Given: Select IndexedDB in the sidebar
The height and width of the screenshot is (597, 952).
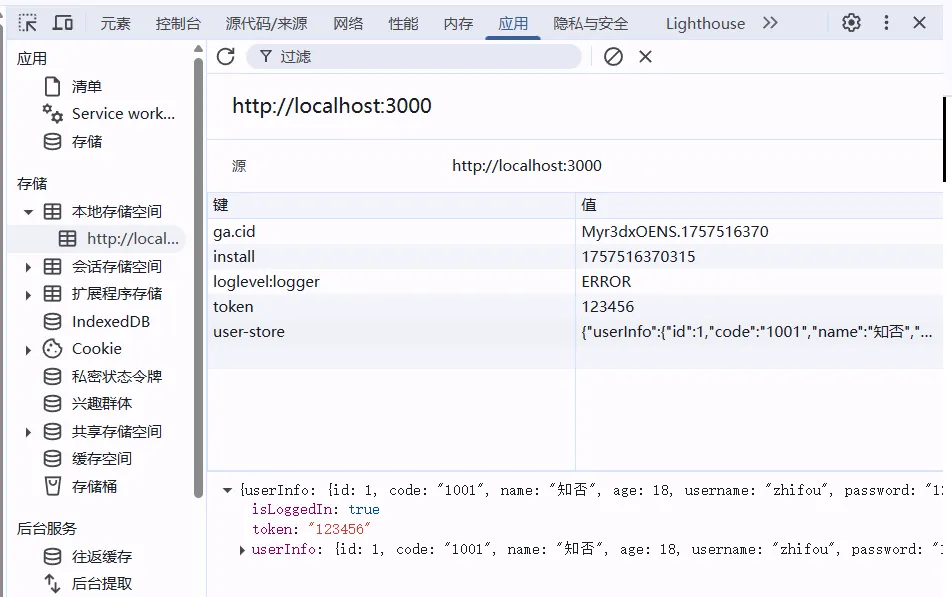Looking at the screenshot, I should (110, 322).
